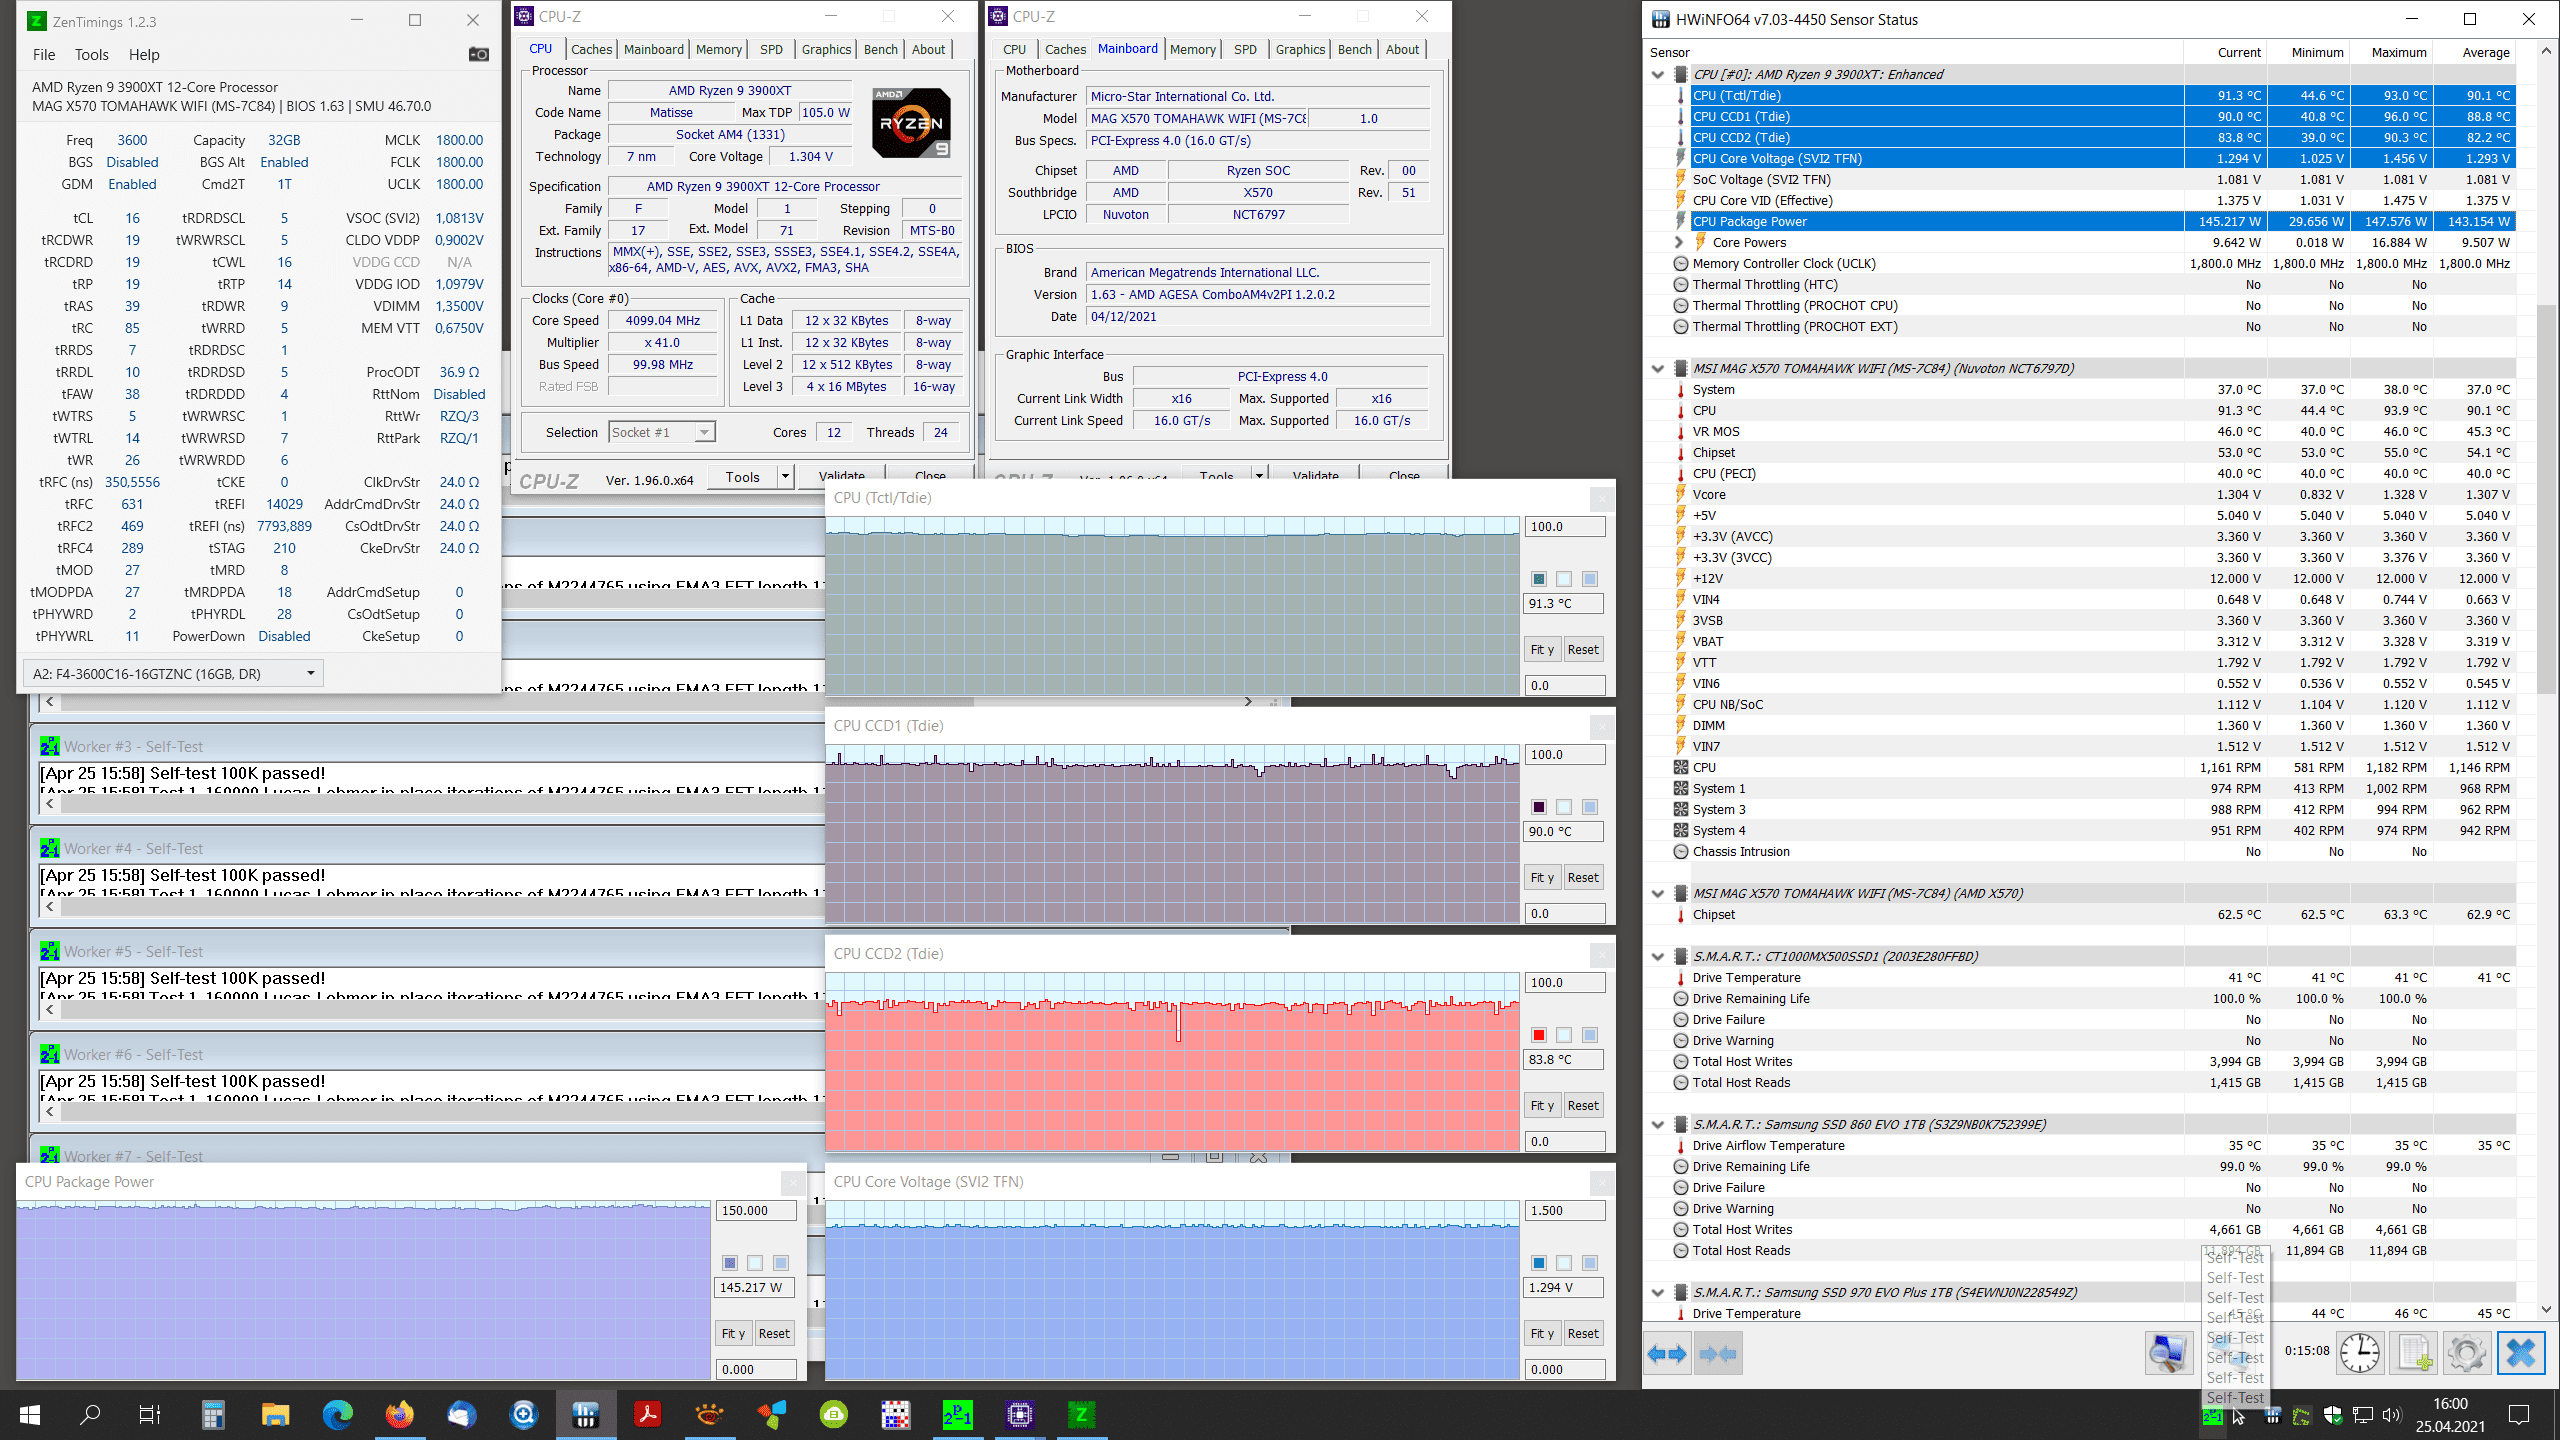Click HWiNFO expand columns double-arrow button
This screenshot has width=2560, height=1440.
[1667, 1354]
